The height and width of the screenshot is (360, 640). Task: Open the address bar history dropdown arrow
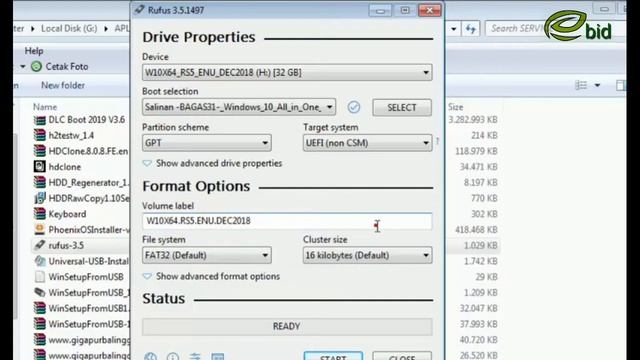453,29
